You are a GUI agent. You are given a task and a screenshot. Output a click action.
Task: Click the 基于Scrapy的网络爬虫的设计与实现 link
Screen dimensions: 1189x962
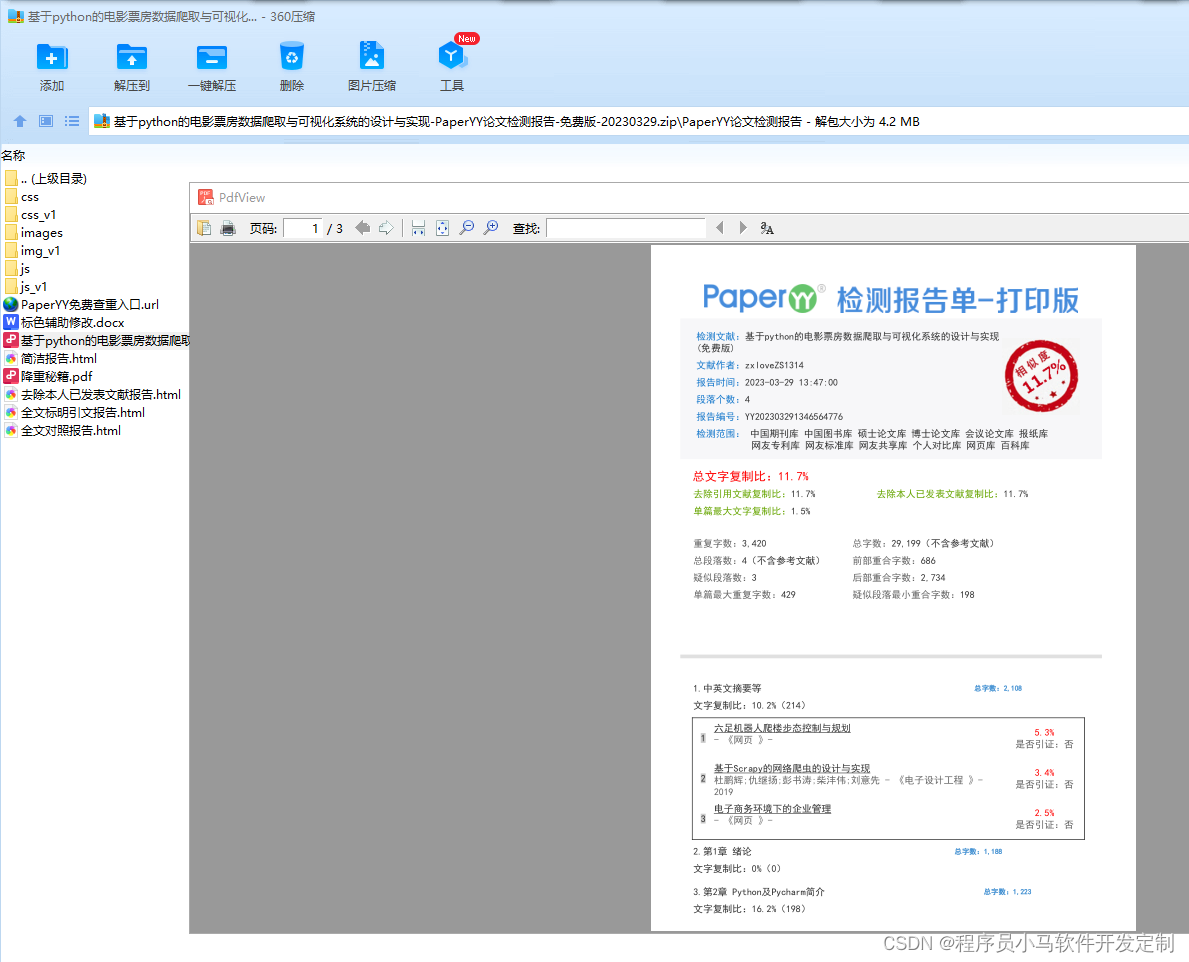coord(792,768)
